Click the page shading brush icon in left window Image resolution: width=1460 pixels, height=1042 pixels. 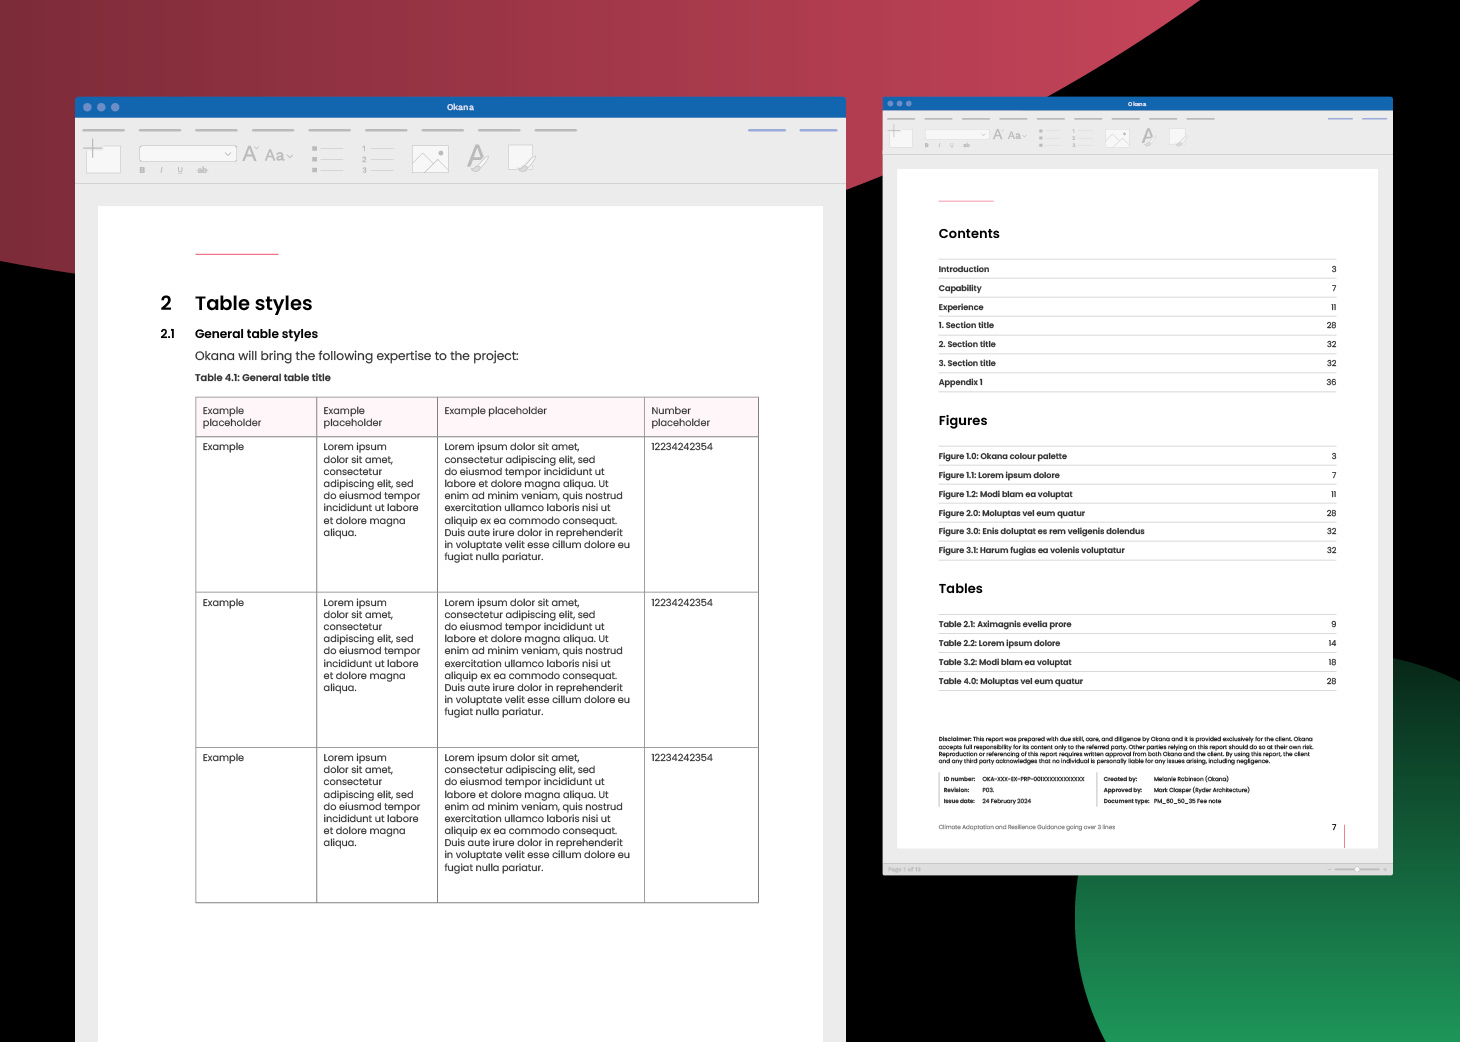tap(521, 158)
